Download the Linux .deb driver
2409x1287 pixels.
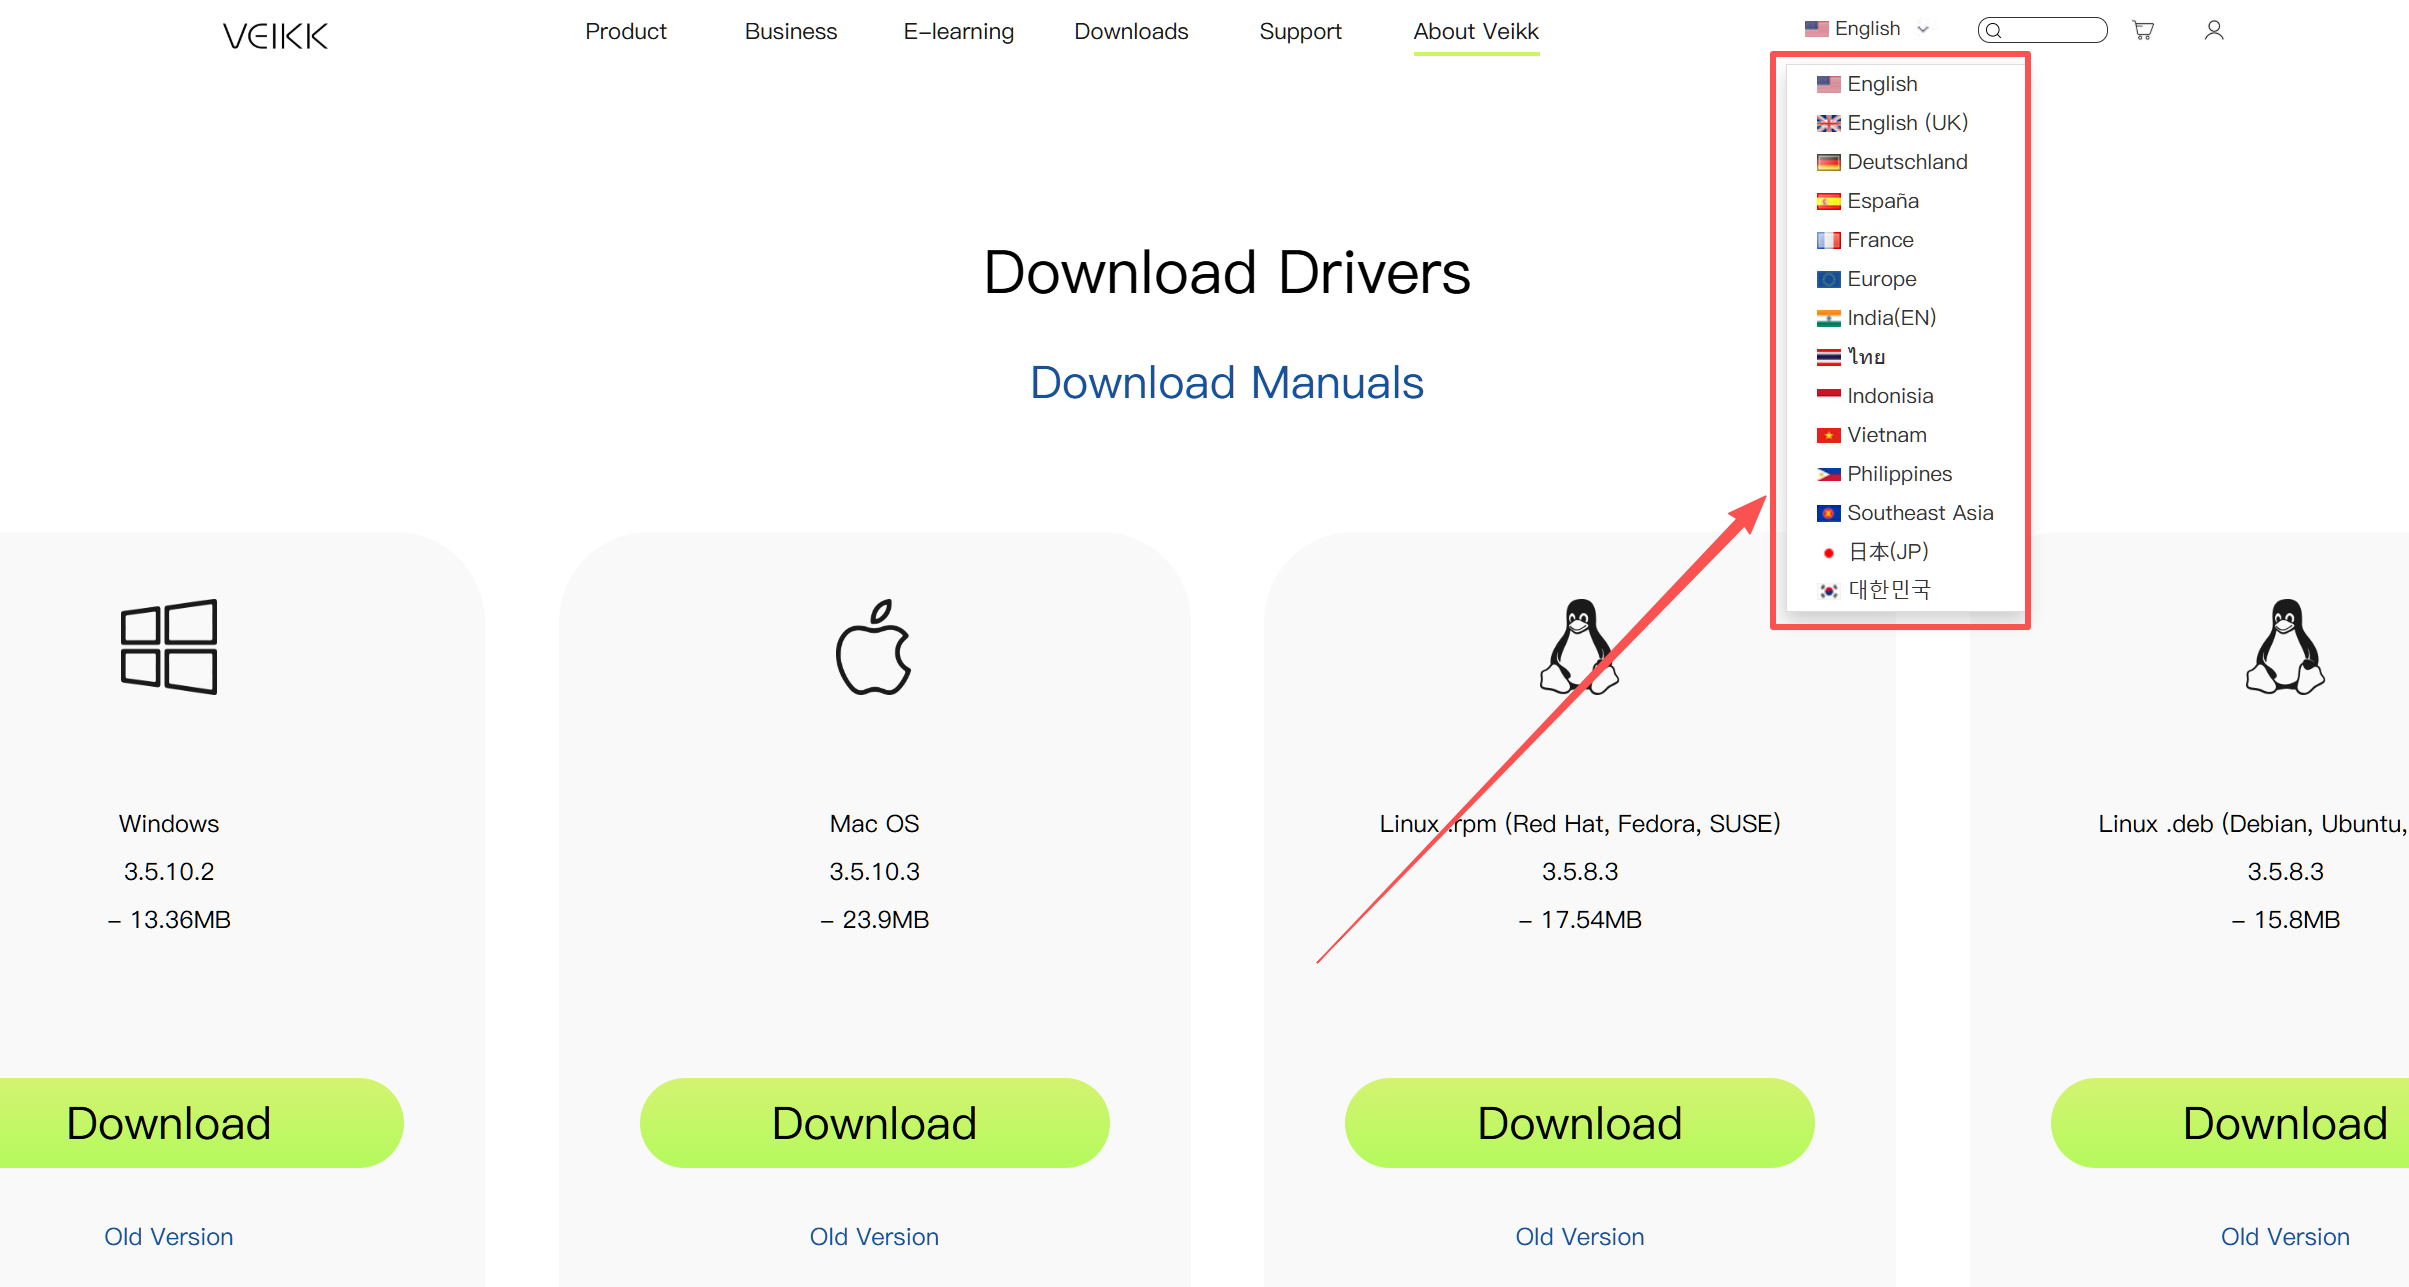click(2230, 1123)
